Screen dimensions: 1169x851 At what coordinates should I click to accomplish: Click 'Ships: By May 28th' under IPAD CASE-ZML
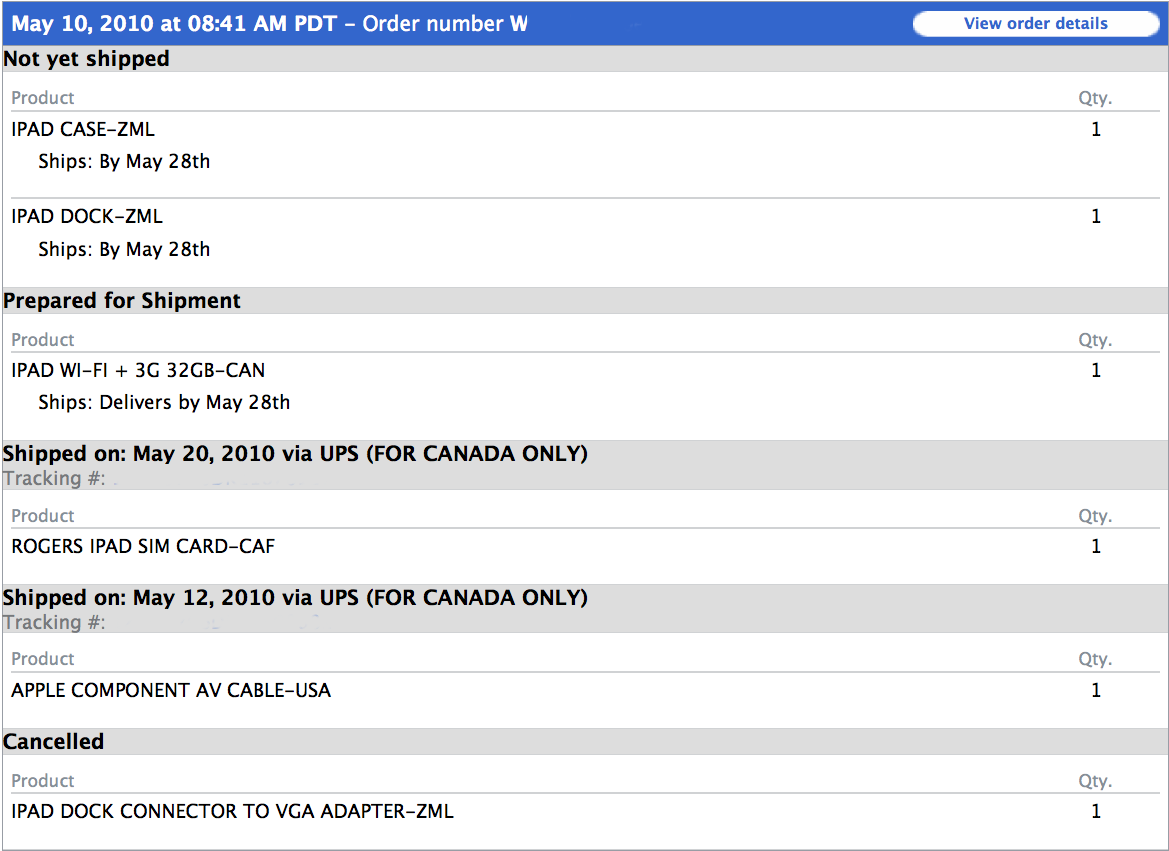(x=125, y=162)
